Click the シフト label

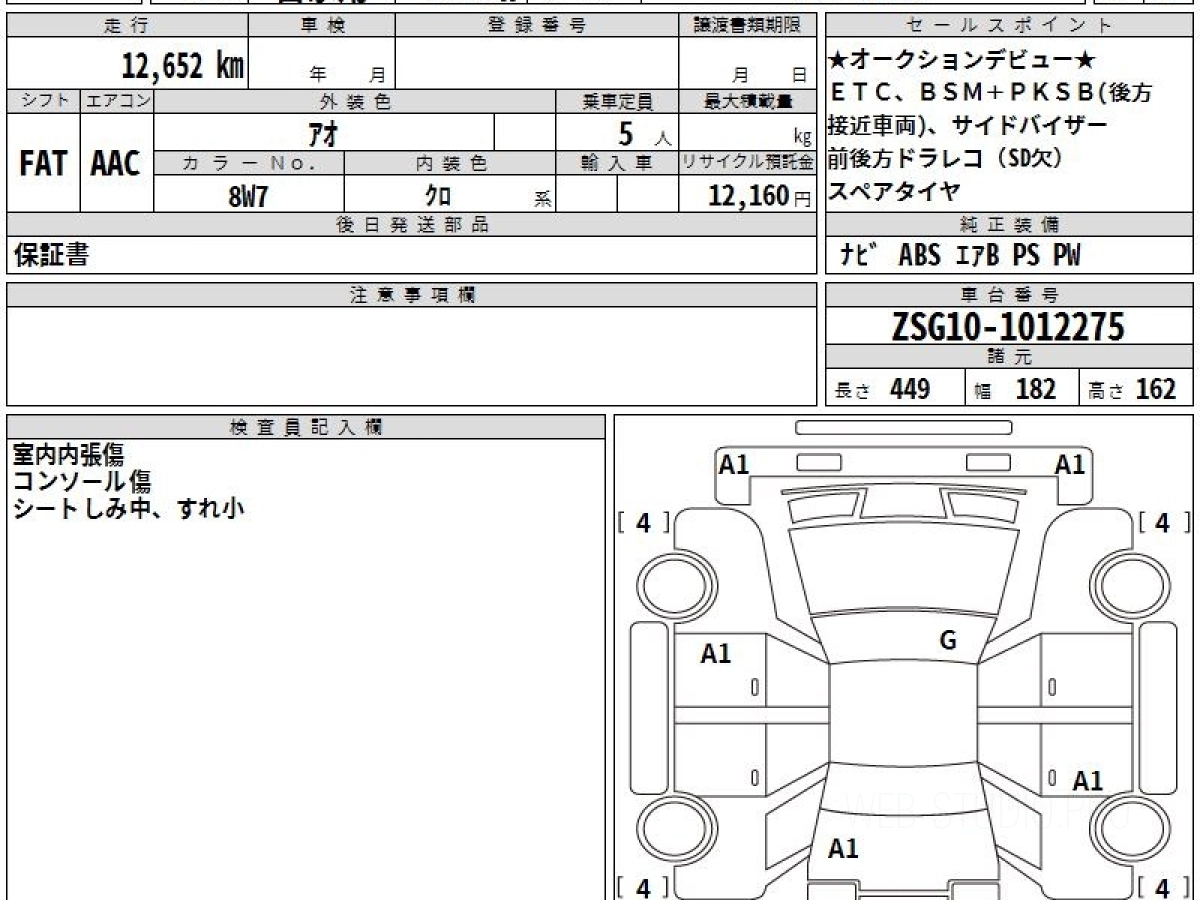tap(44, 101)
